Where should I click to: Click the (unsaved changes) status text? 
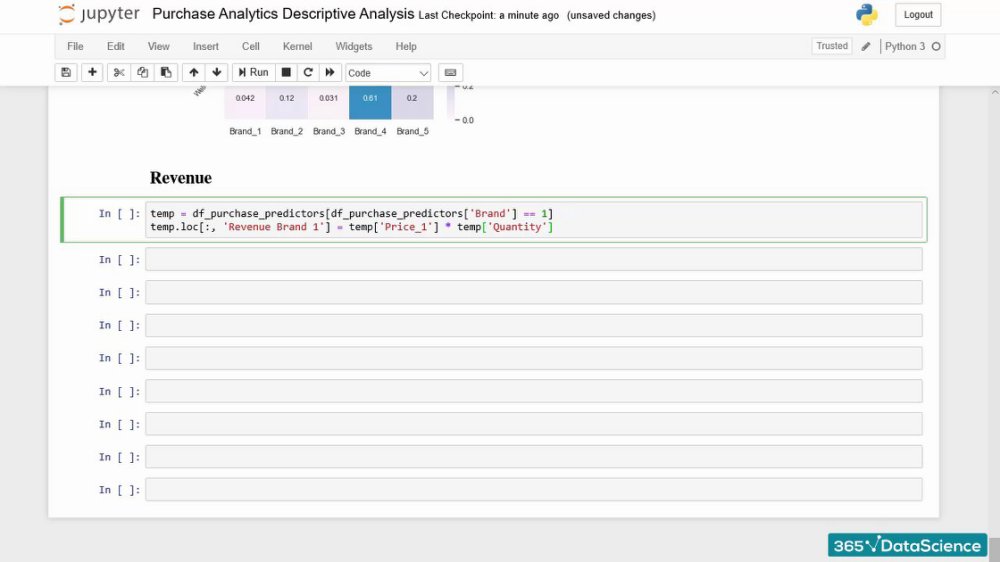point(611,15)
